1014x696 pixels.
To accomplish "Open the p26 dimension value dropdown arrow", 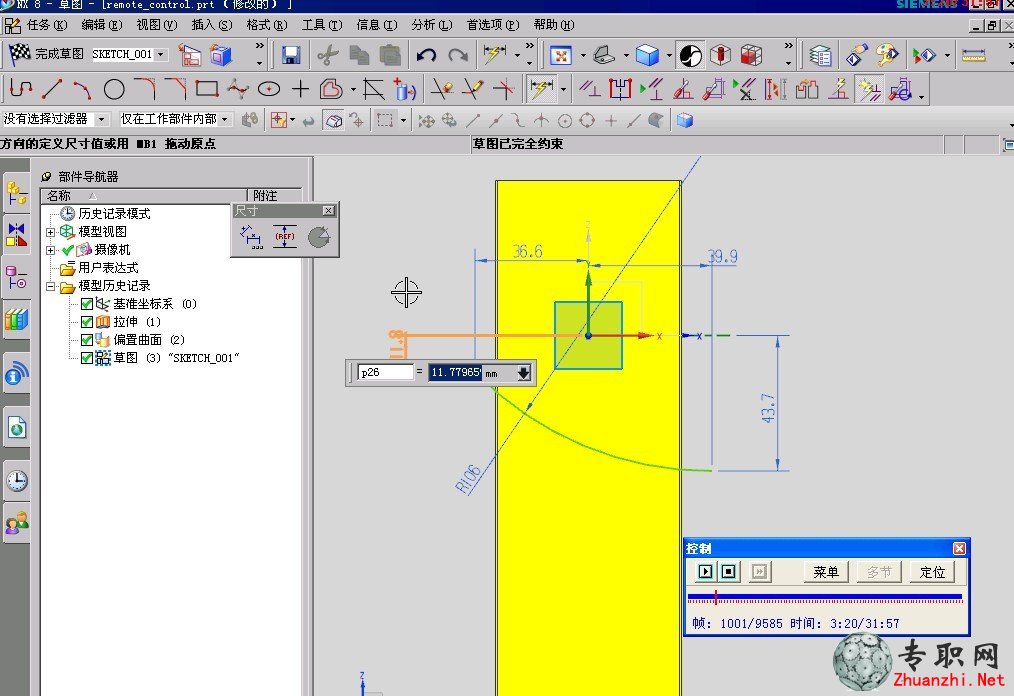I will (x=524, y=373).
